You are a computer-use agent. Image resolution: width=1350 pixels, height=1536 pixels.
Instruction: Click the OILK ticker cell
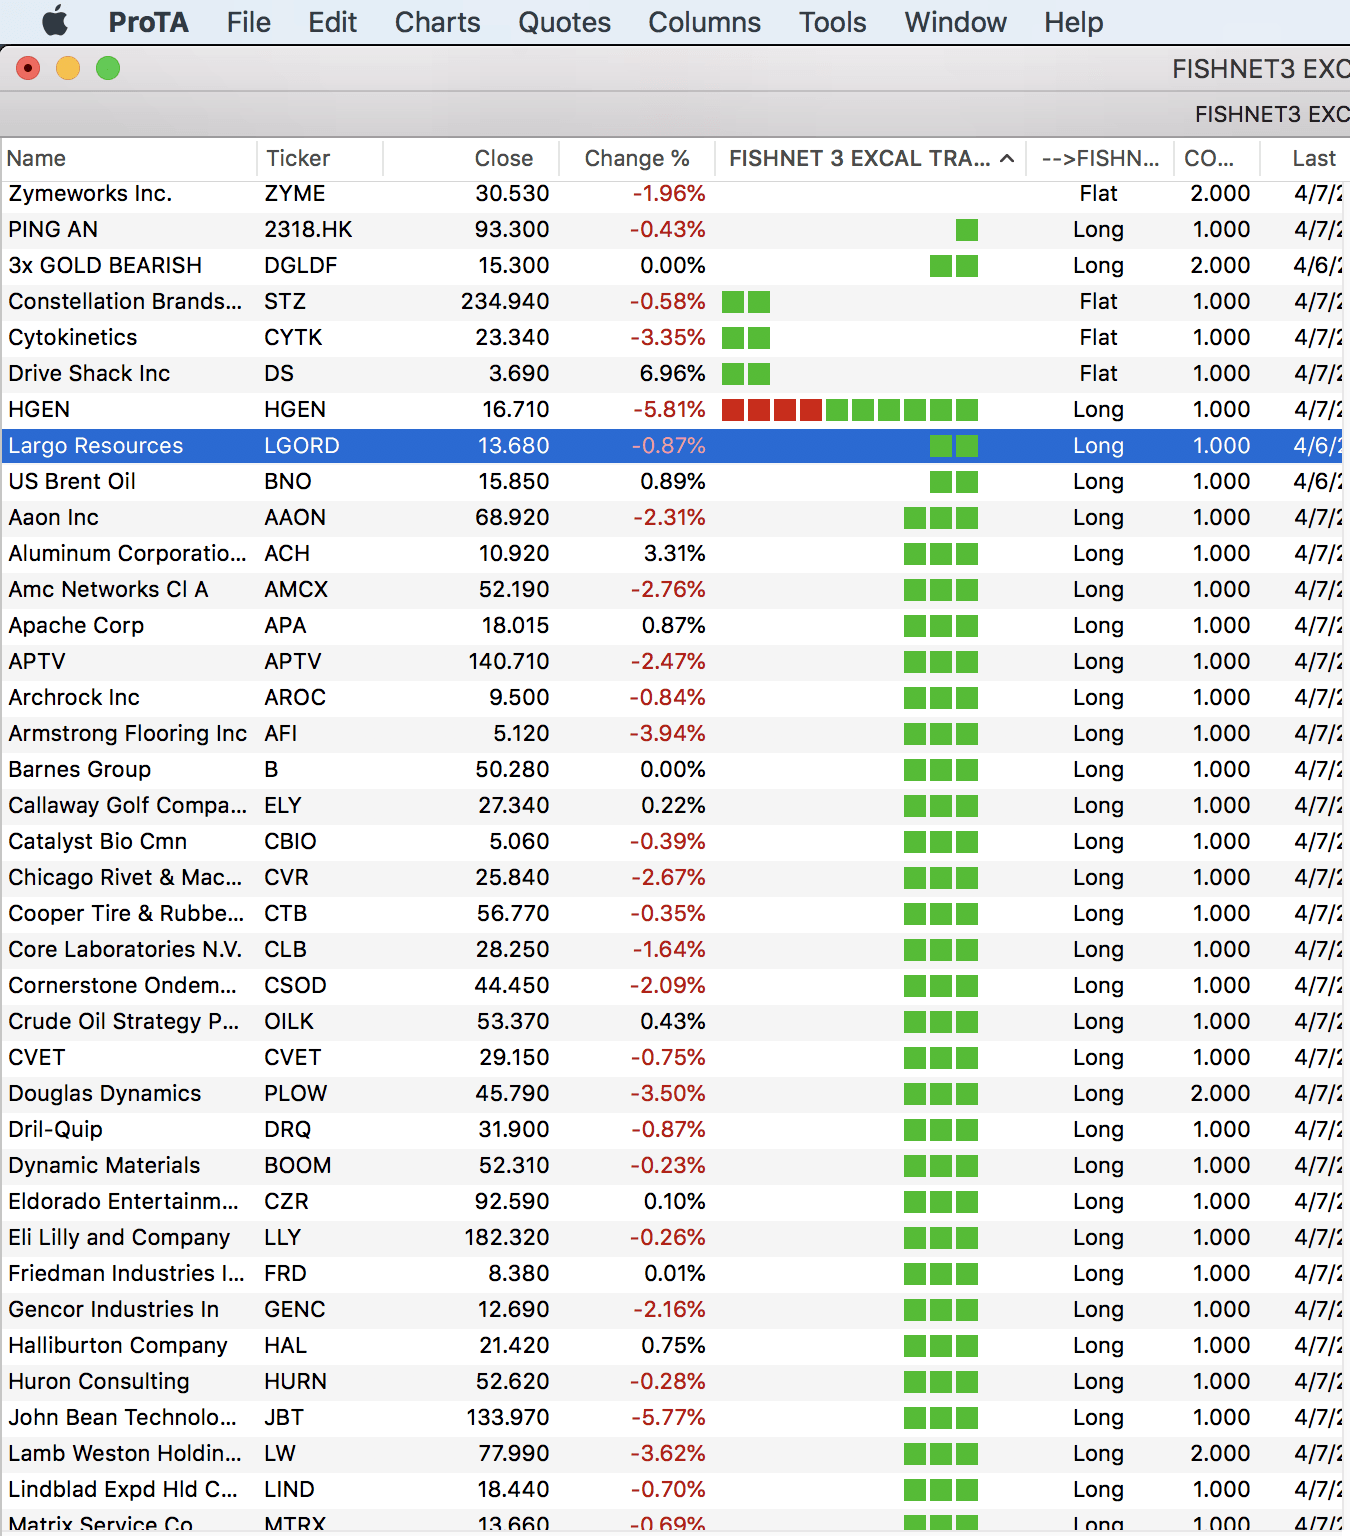tap(289, 1022)
